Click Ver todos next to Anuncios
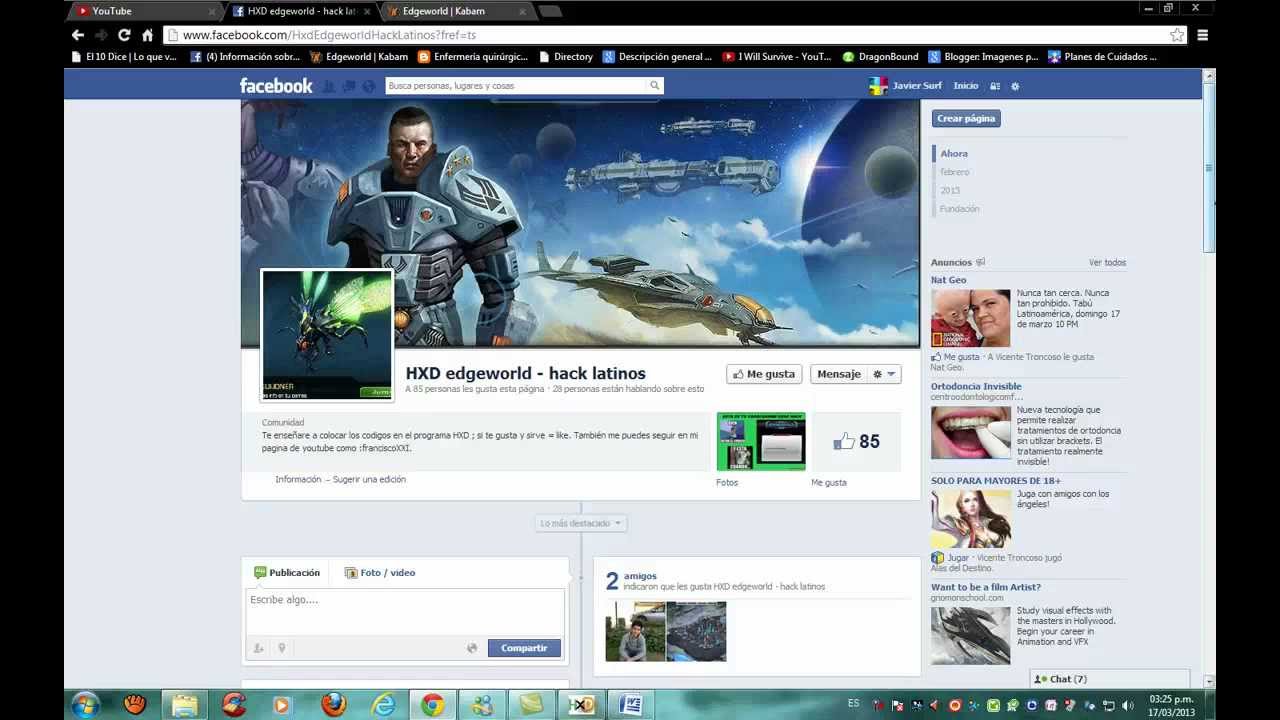 1107,263
